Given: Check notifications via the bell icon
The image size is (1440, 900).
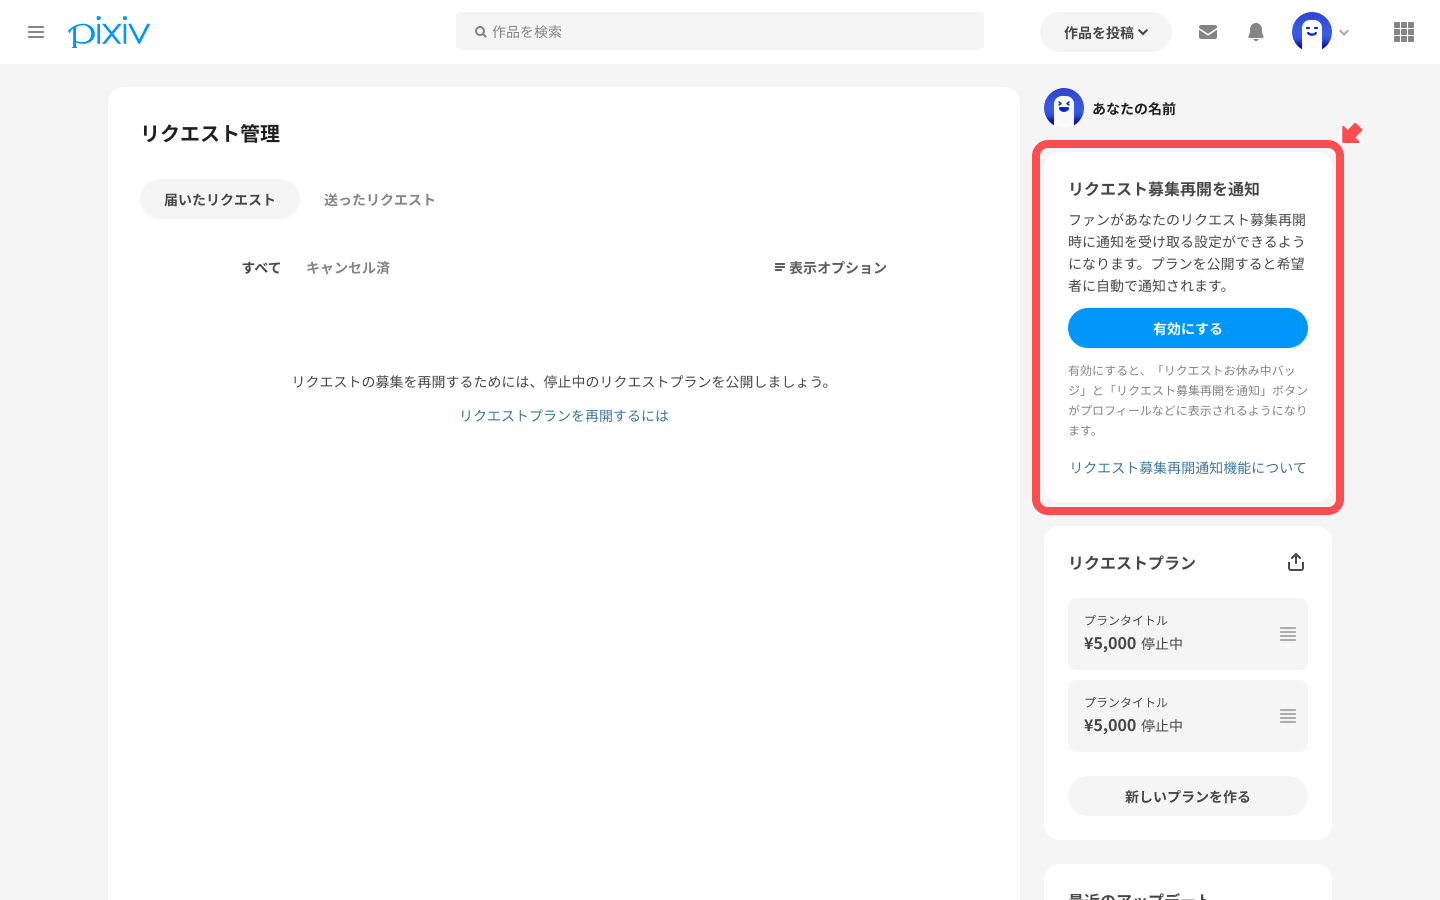Looking at the screenshot, I should coord(1255,31).
